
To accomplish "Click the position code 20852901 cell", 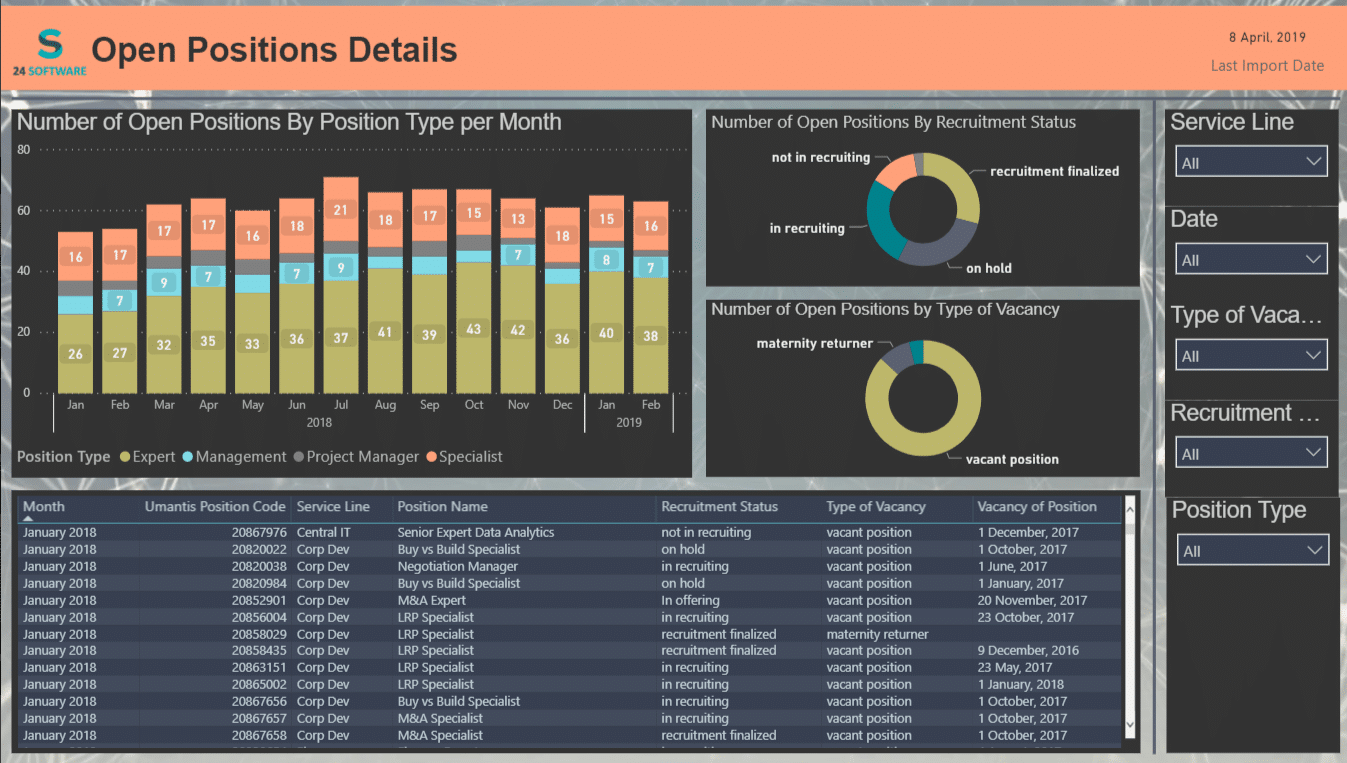I will 259,600.
